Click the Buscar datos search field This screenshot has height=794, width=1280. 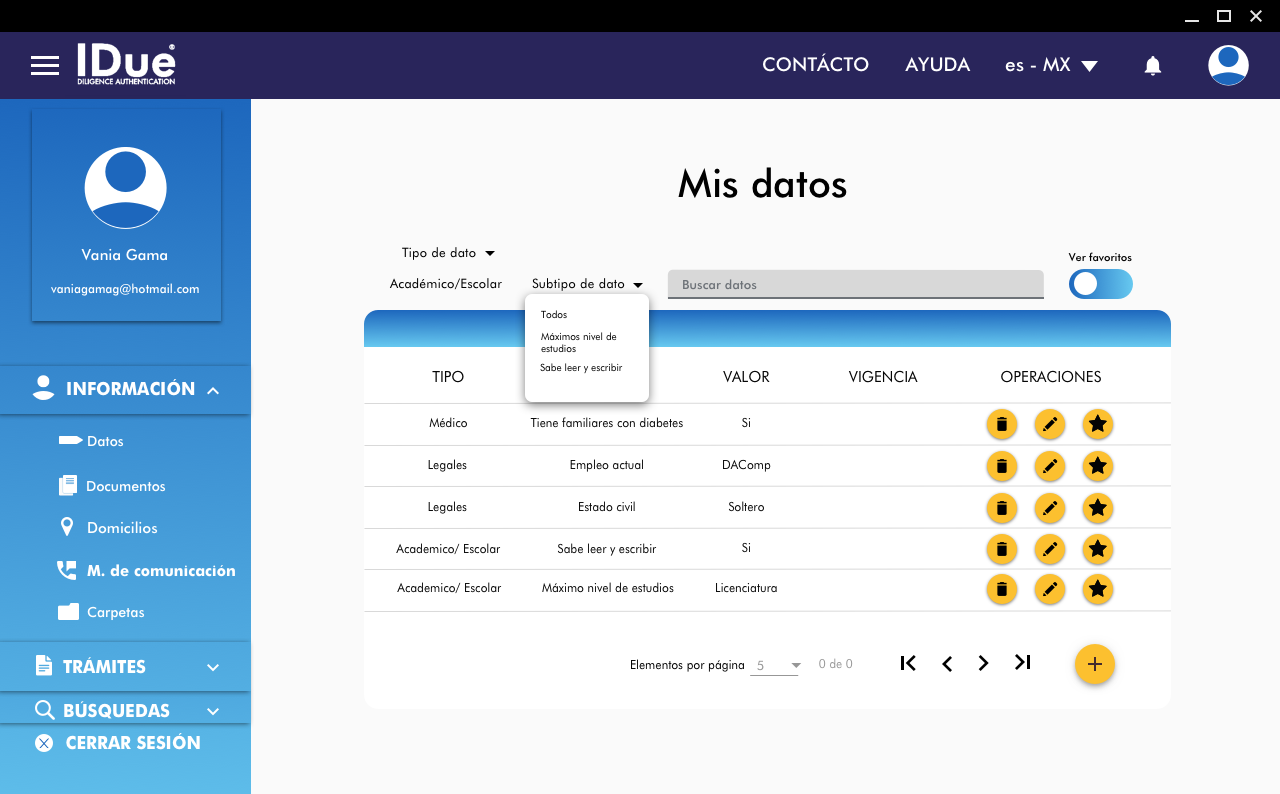(855, 285)
